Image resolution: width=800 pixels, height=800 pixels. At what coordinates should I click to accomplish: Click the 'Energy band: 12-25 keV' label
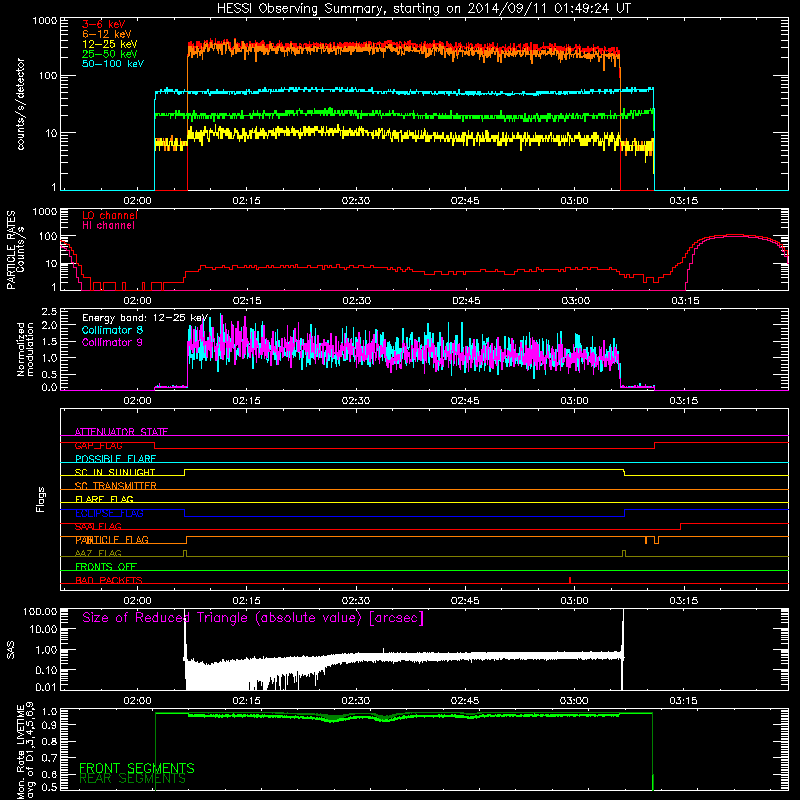coord(145,318)
